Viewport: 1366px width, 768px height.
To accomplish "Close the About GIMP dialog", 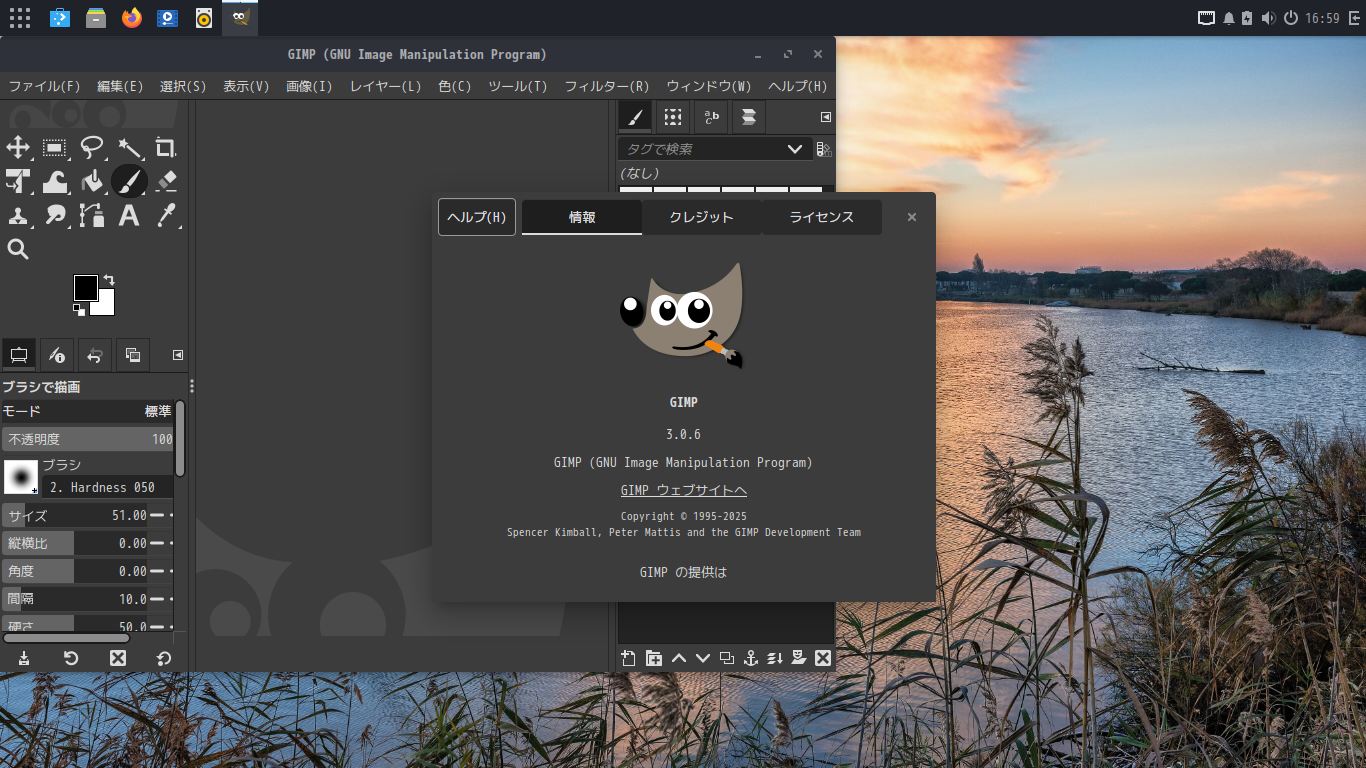I will 912,217.
